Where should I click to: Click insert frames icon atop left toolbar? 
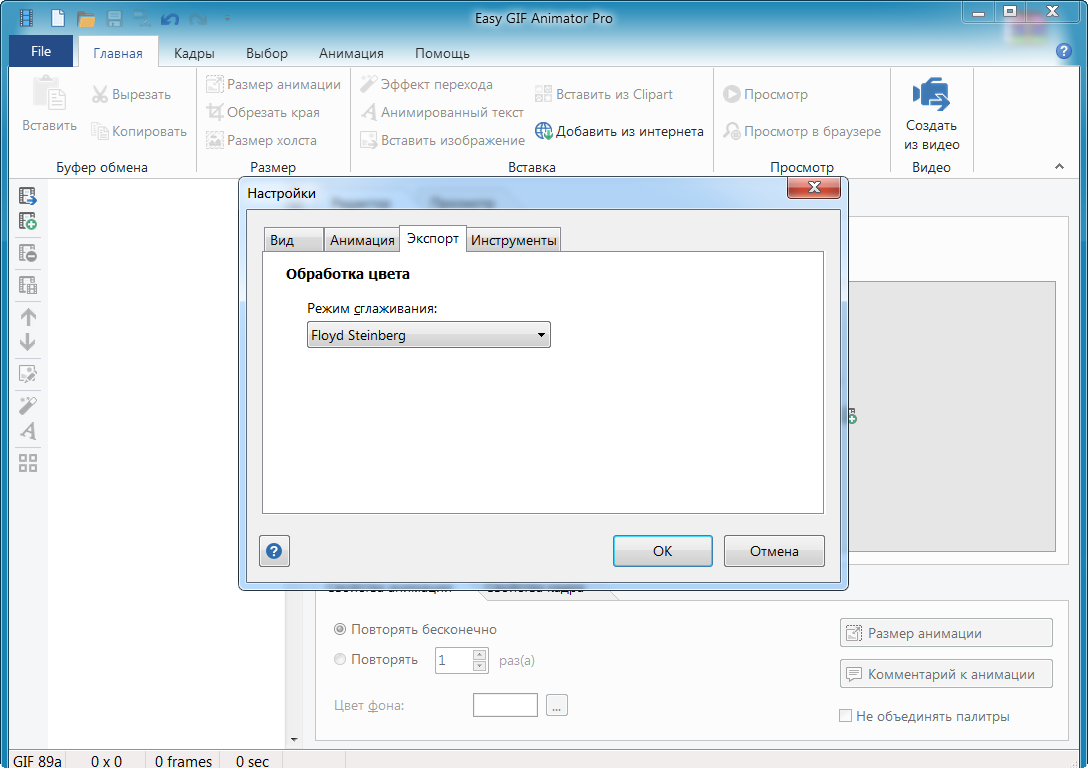tap(28, 196)
